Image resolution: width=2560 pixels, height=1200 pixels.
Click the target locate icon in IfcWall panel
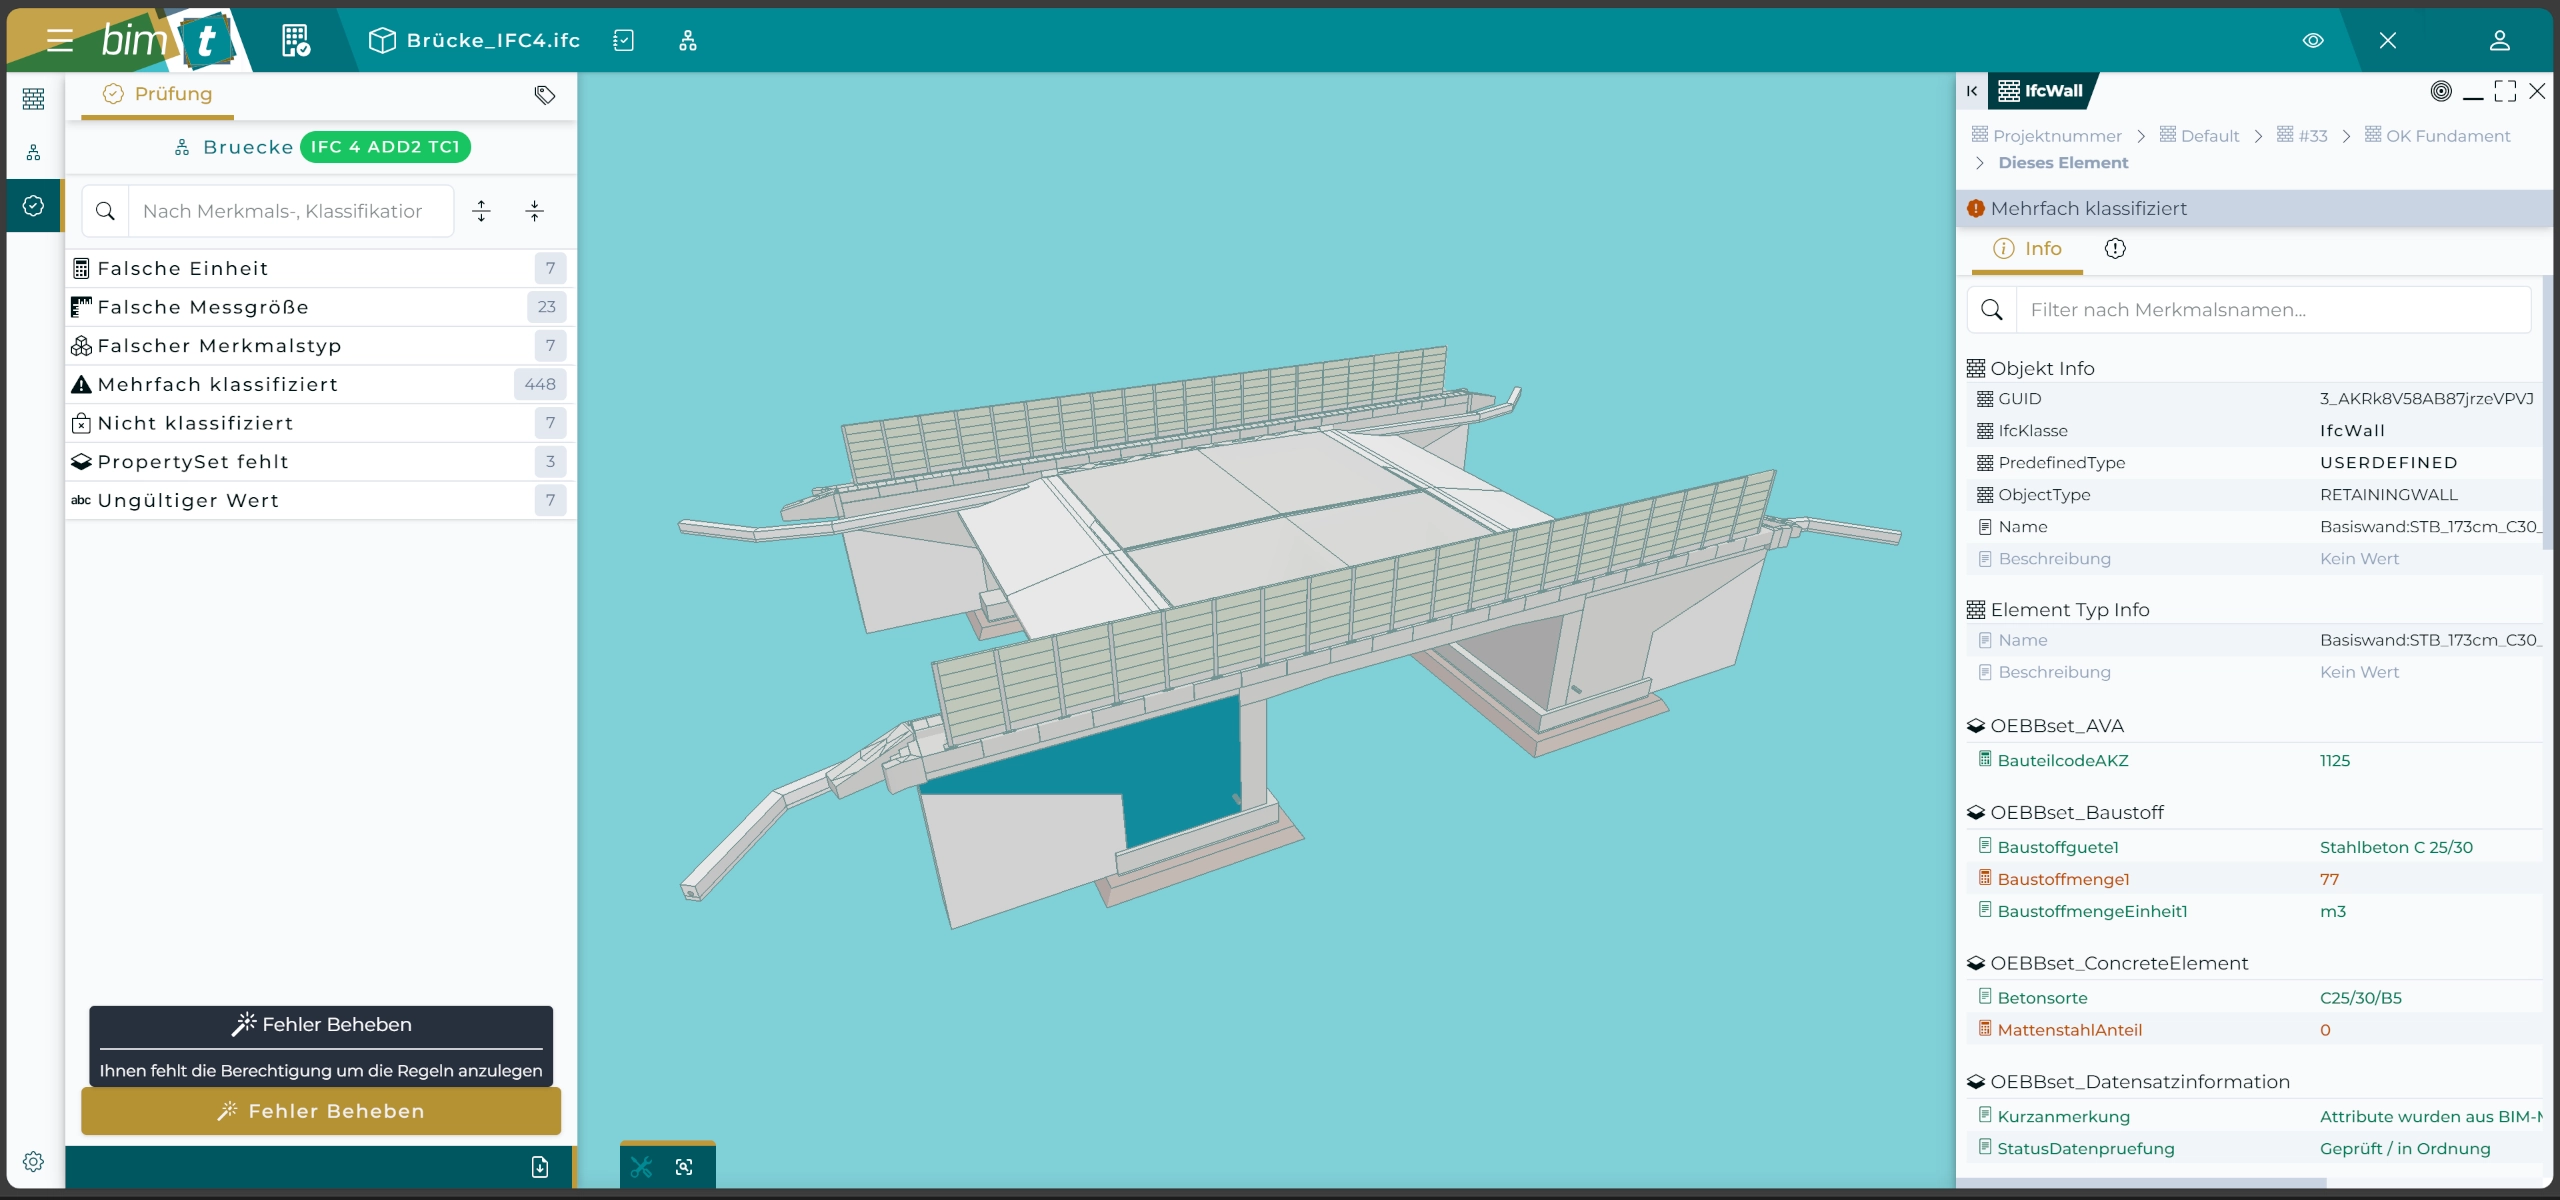(2441, 91)
